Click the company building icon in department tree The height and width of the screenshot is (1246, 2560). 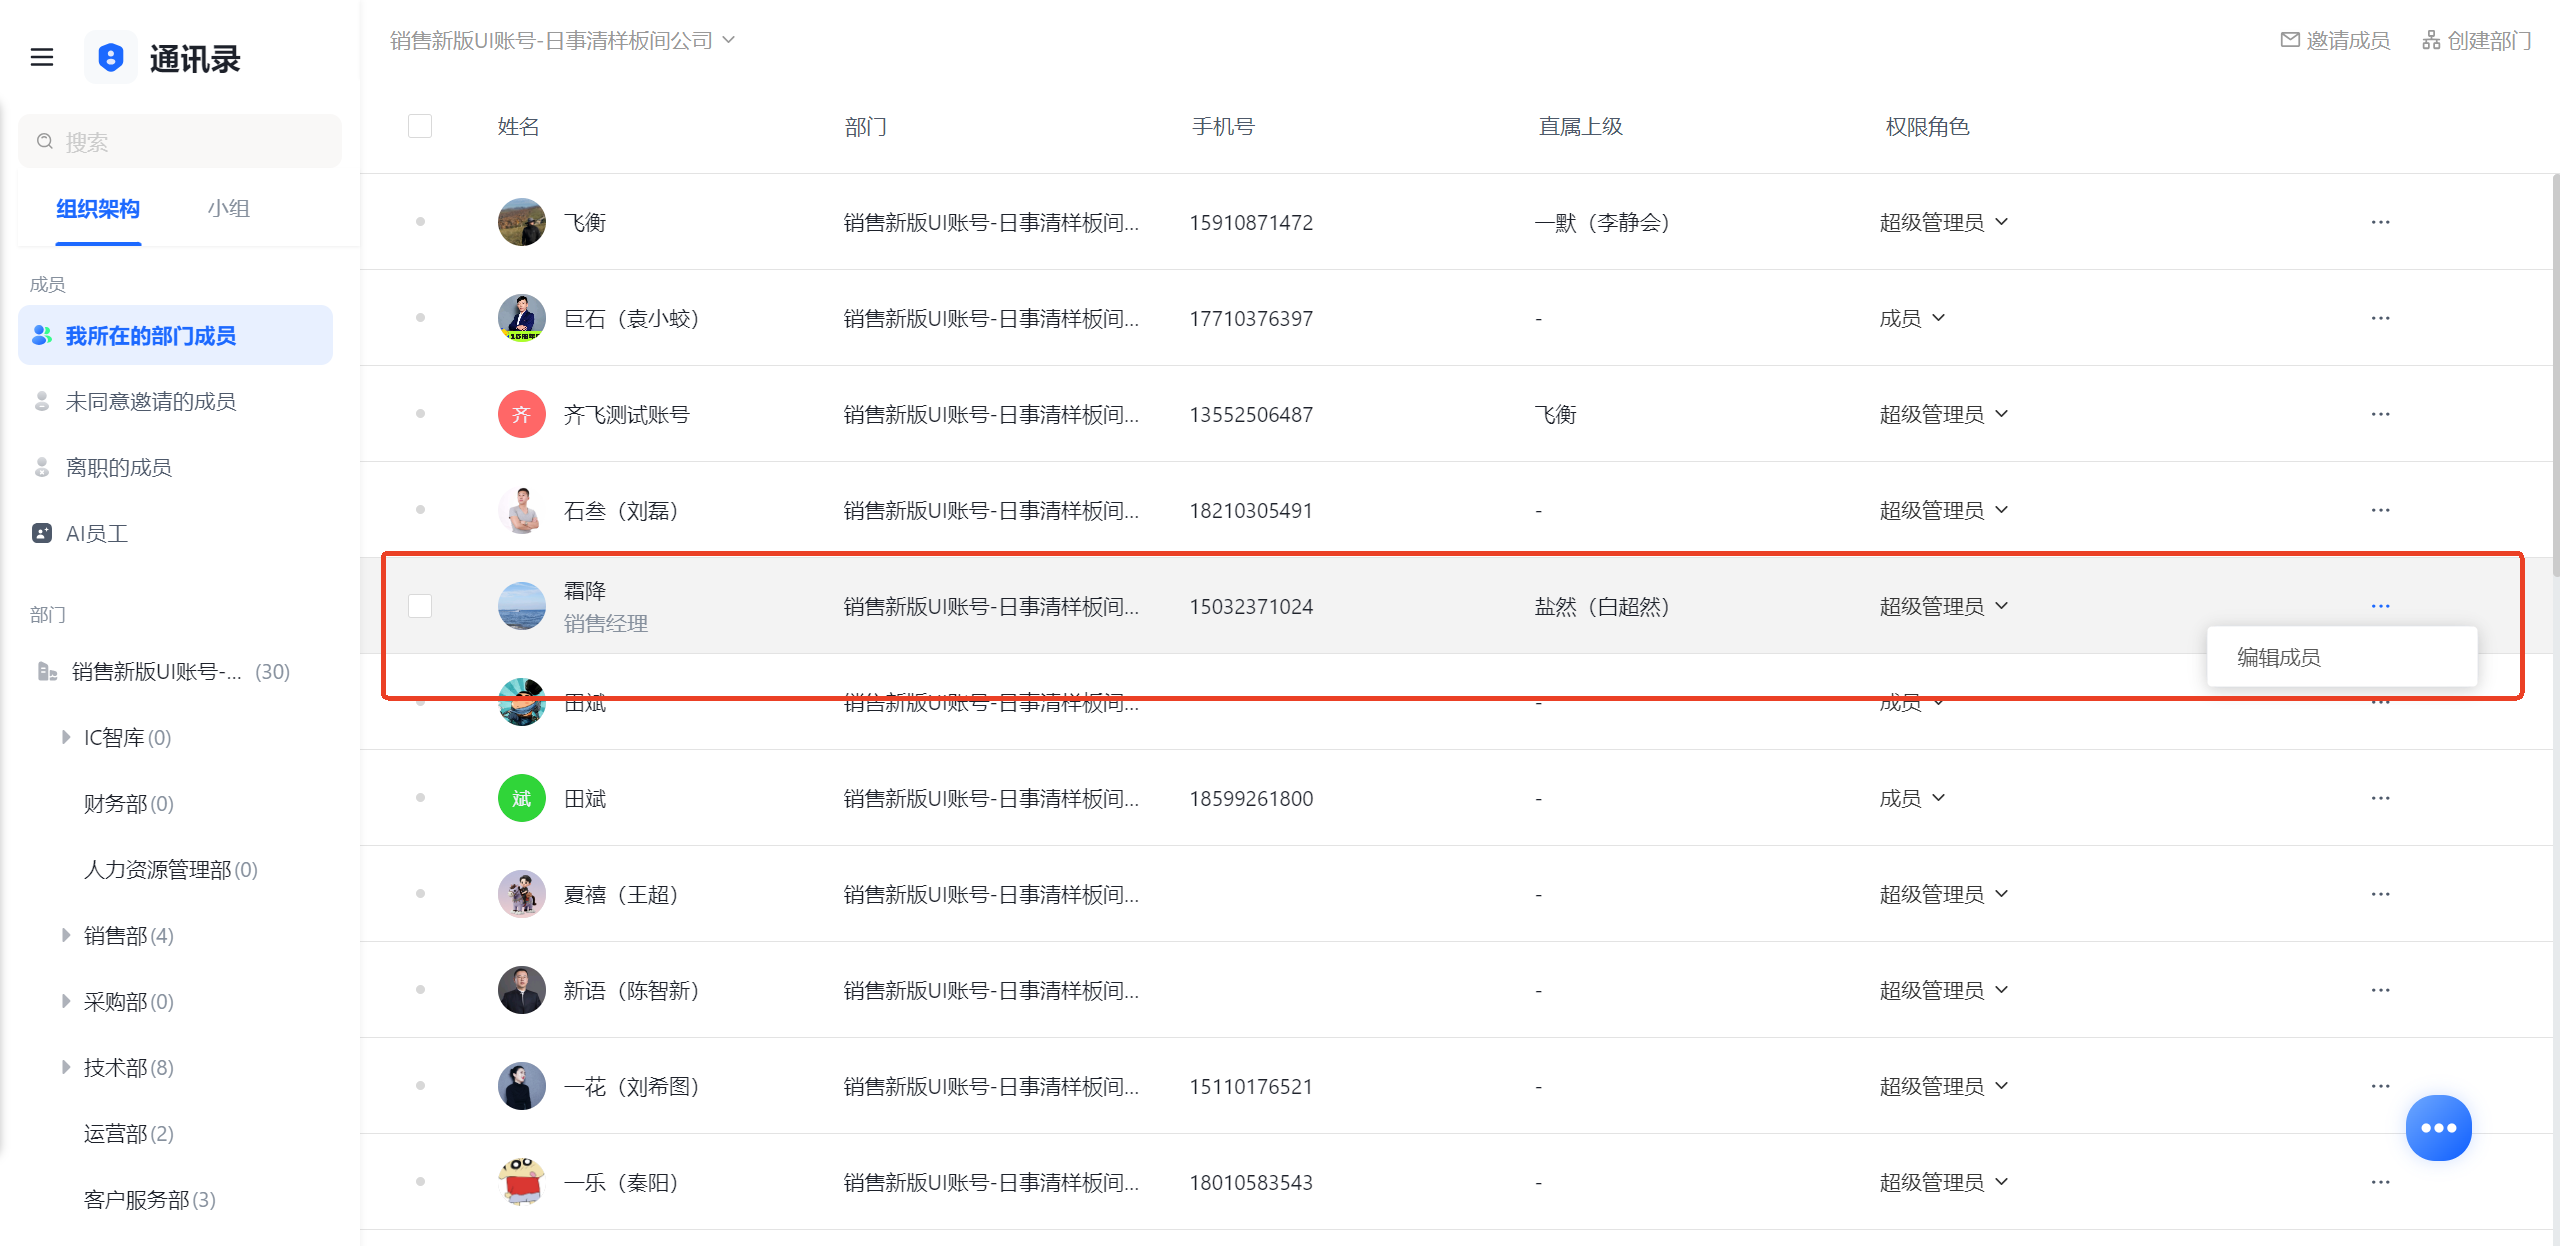tap(47, 671)
